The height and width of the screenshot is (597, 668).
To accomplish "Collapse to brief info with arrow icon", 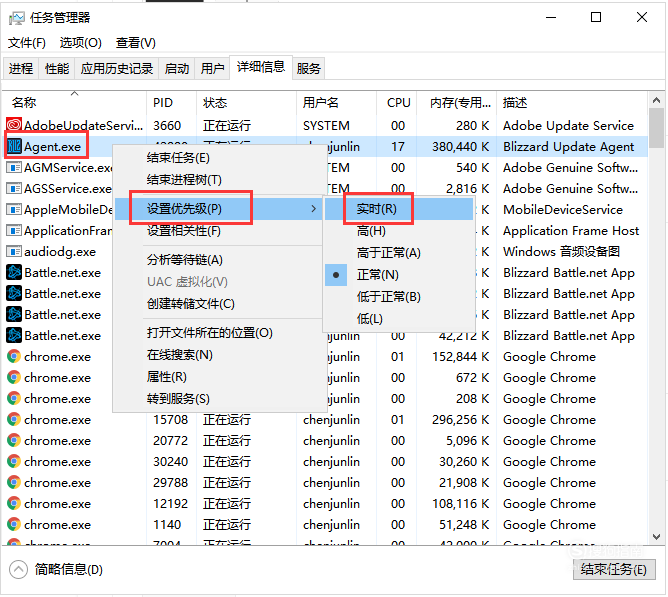I will click(18, 569).
